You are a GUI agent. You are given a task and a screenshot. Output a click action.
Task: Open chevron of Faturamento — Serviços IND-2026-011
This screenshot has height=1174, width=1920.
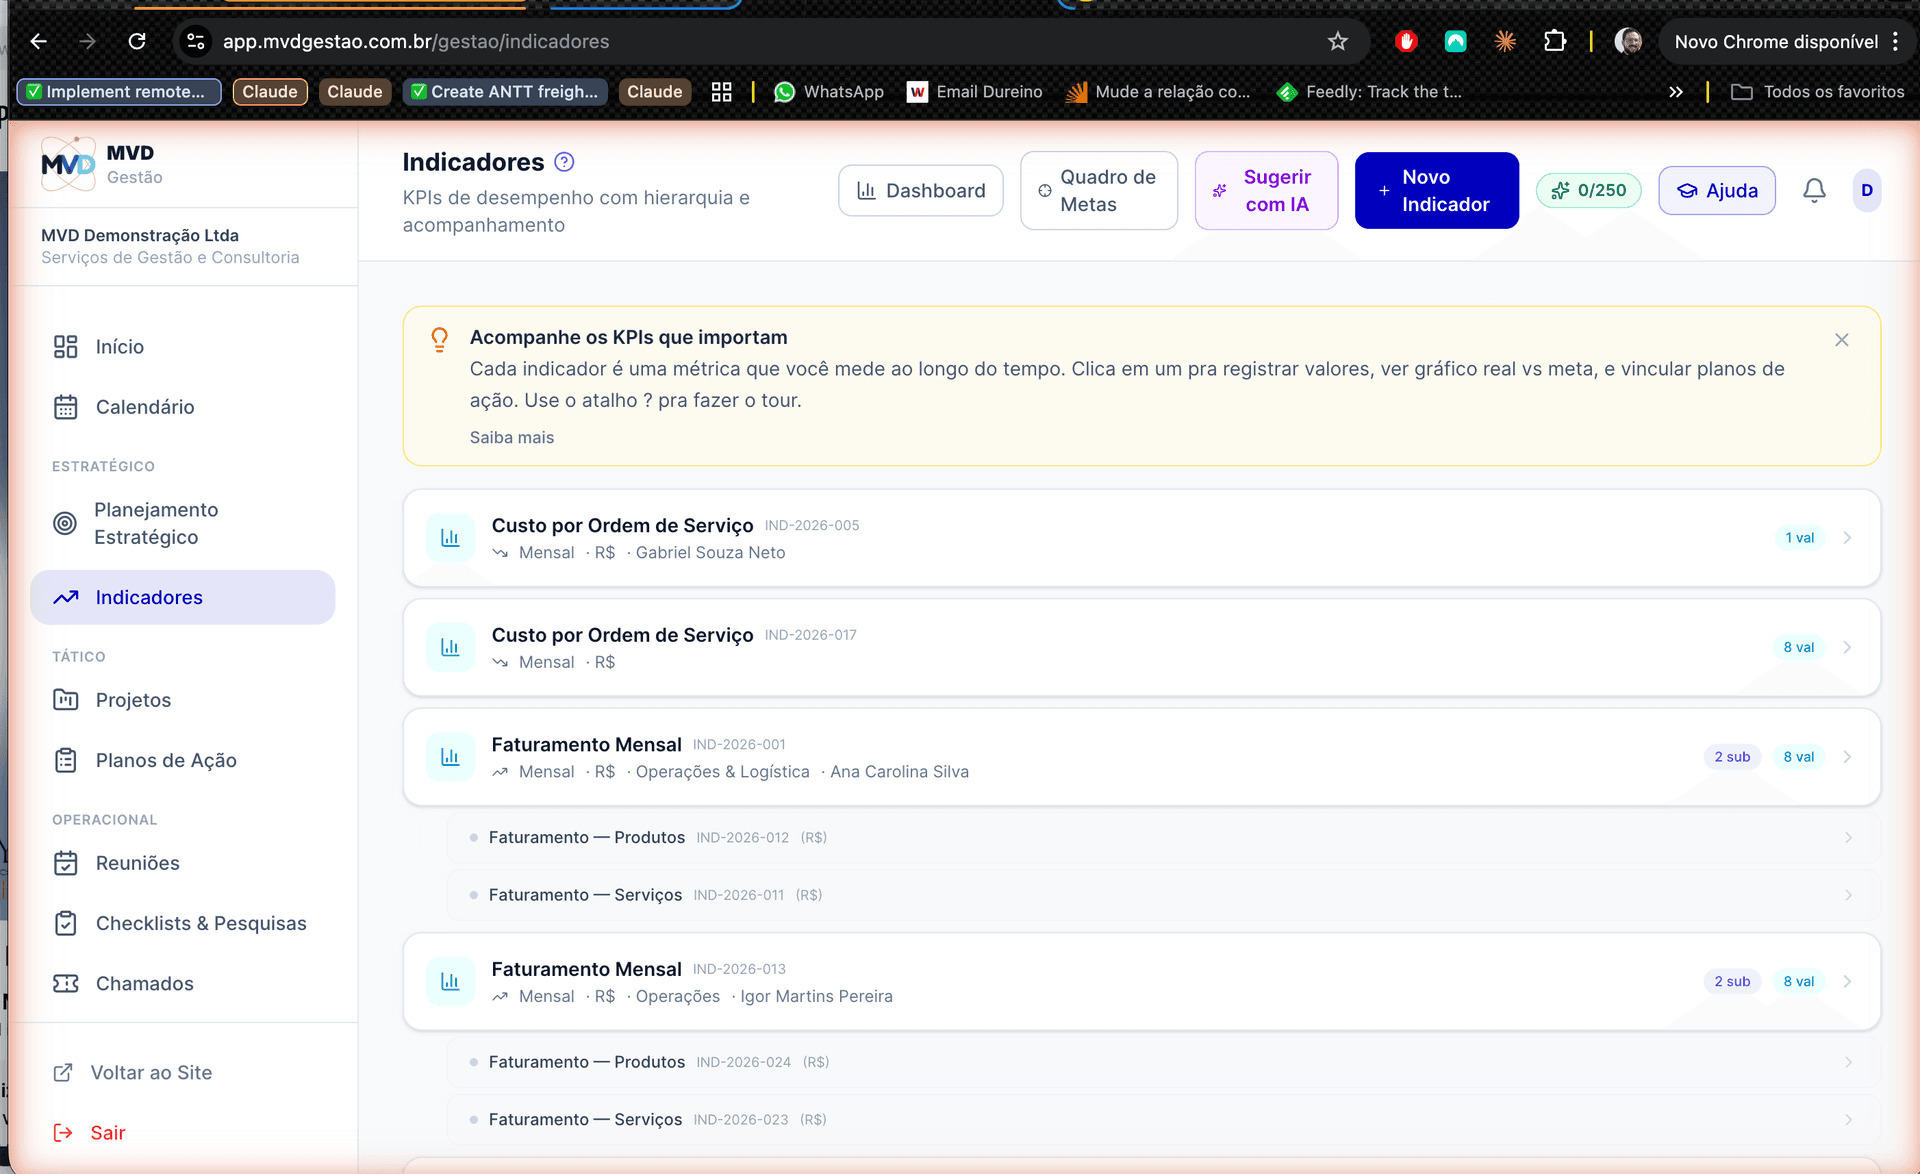[1848, 895]
